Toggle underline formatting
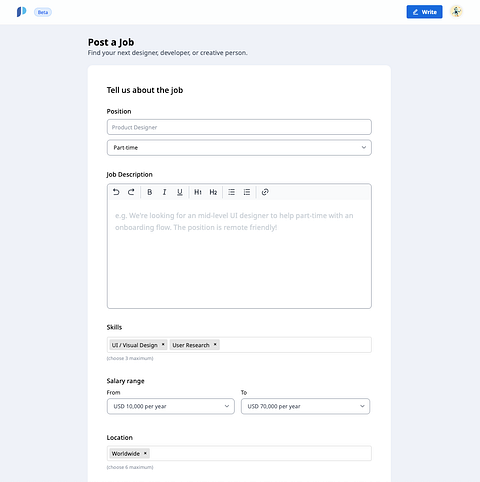 pos(180,192)
